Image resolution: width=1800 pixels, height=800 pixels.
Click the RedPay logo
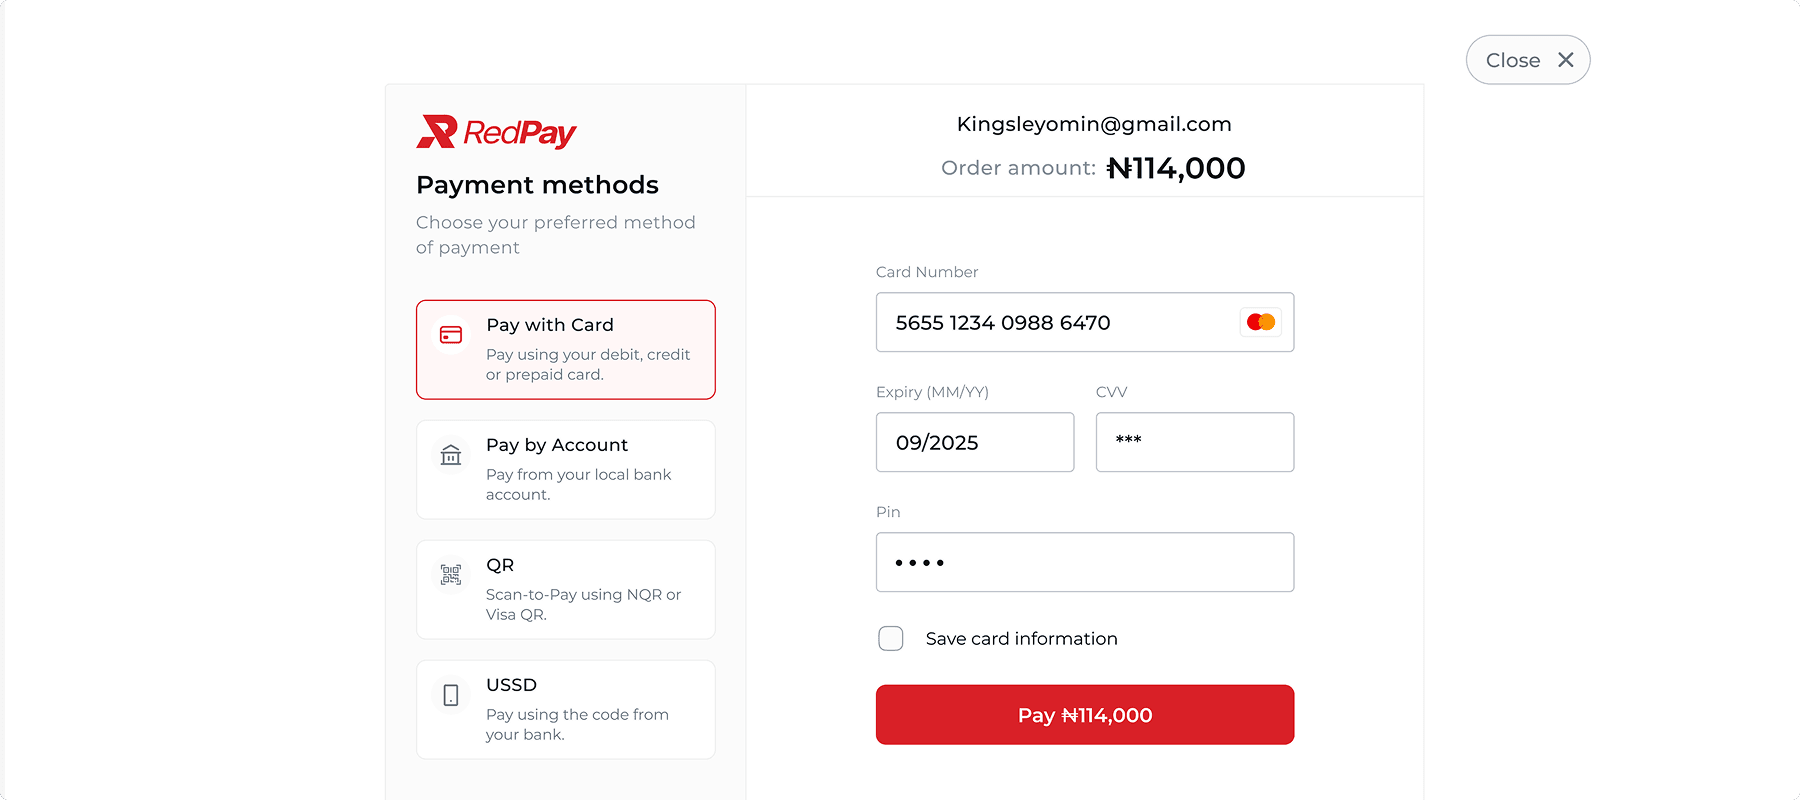[496, 132]
